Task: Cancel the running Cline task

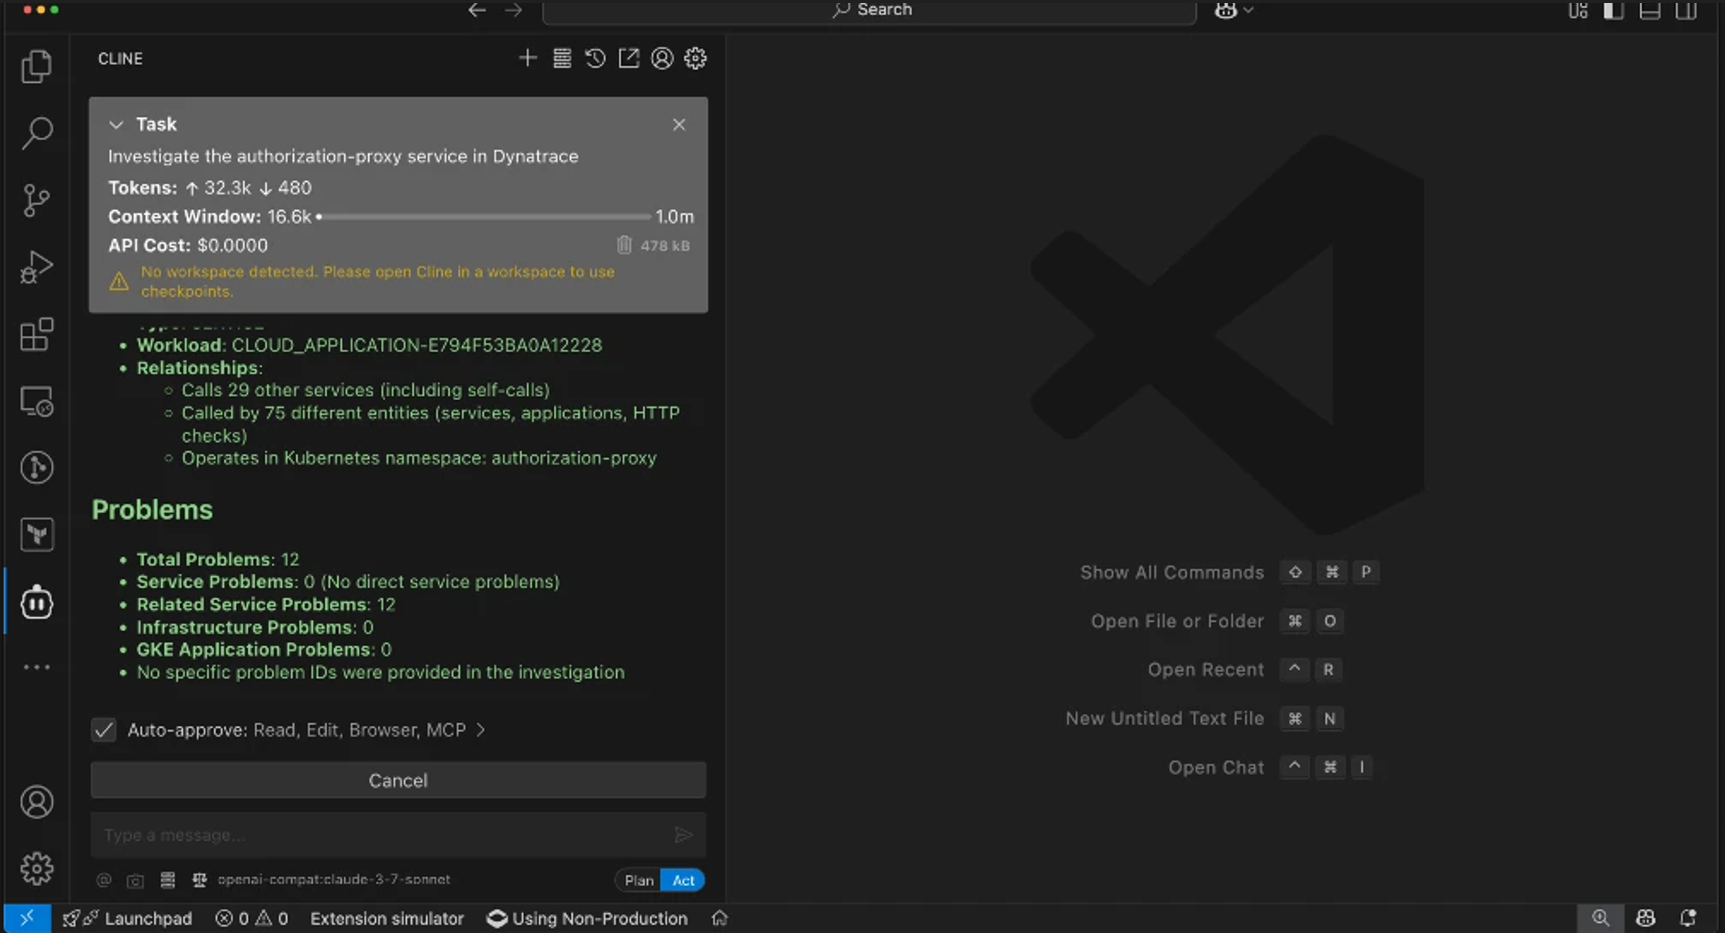Action: pyautogui.click(x=398, y=780)
